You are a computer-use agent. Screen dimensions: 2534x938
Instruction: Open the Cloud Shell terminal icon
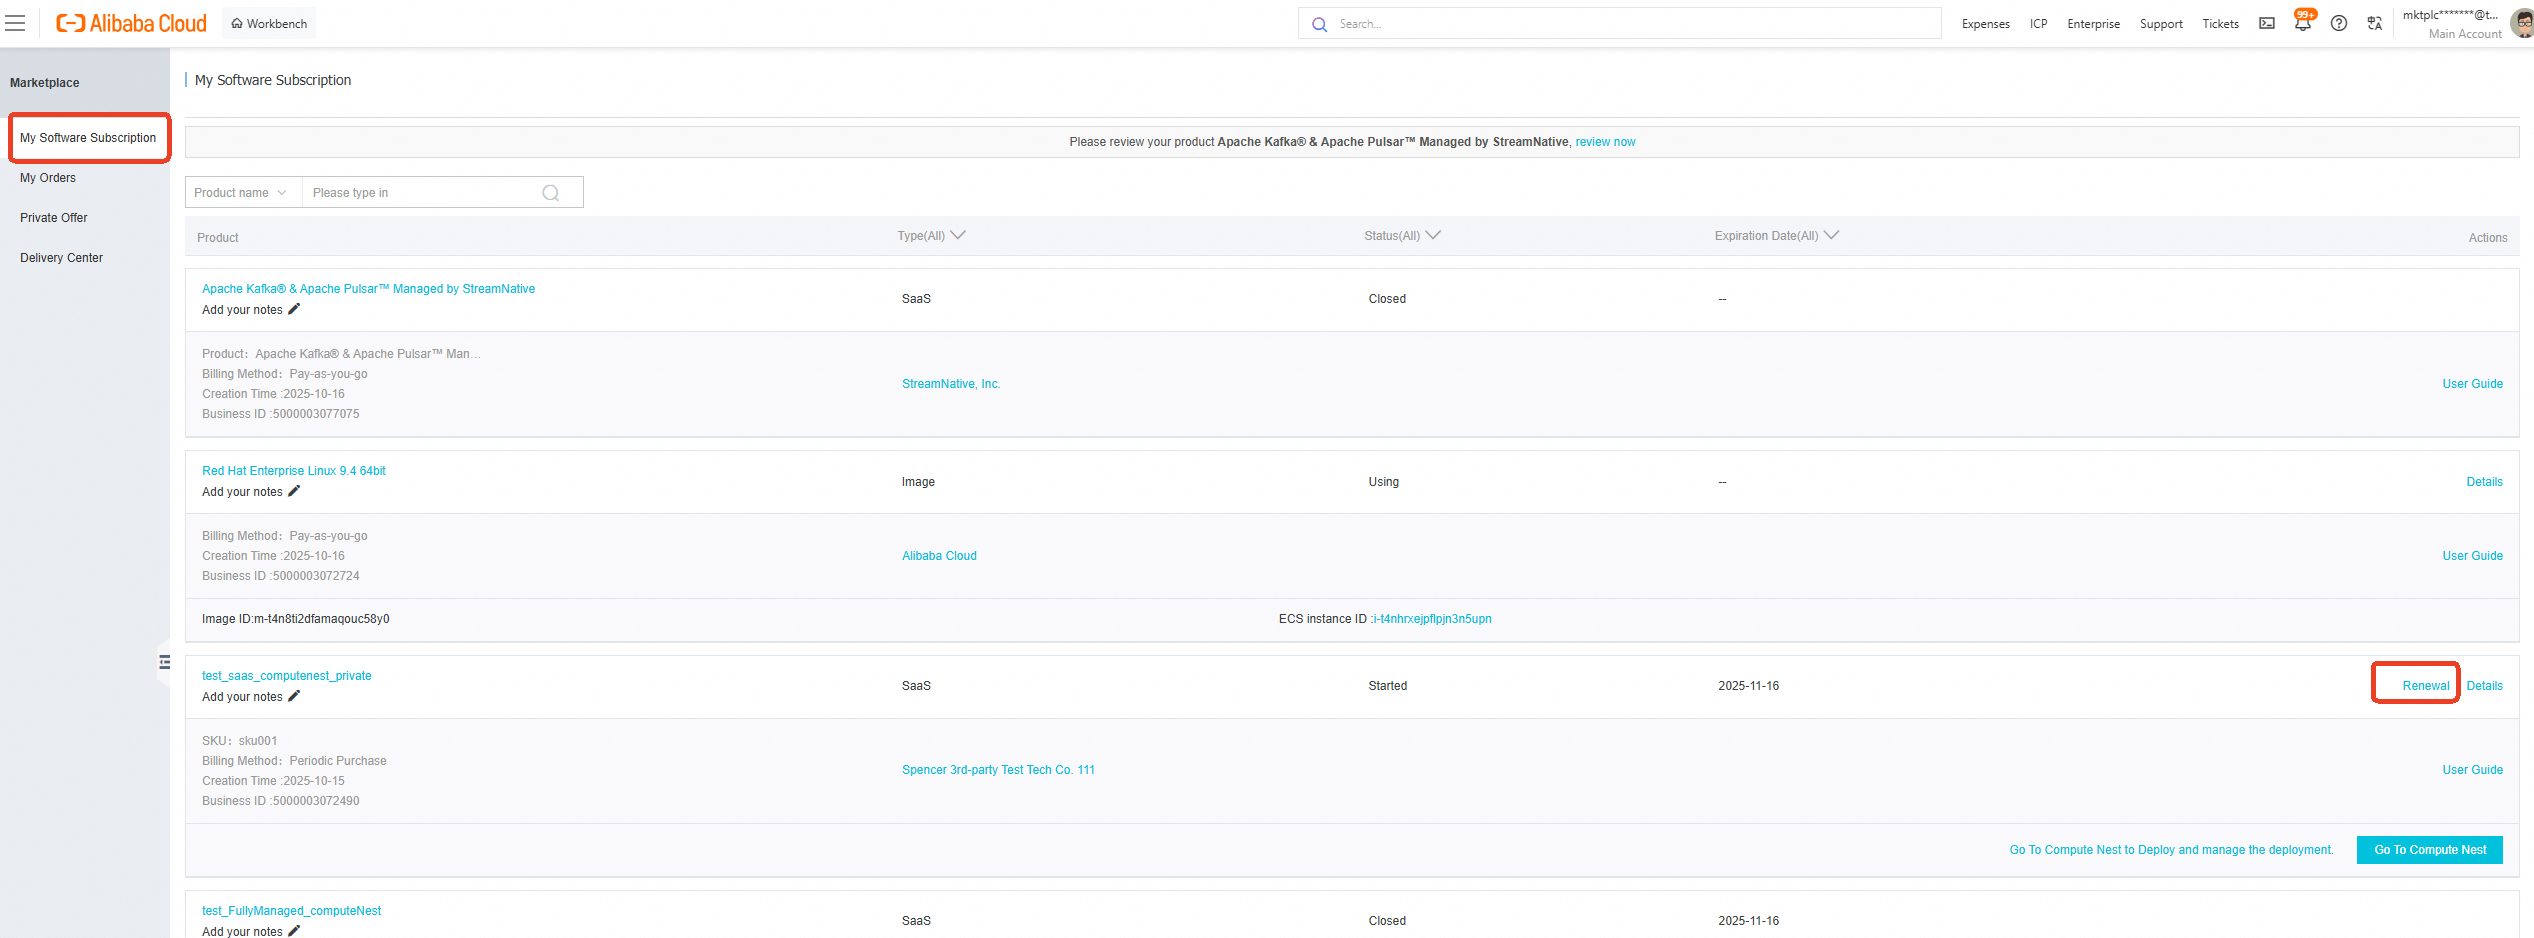pos(2267,23)
